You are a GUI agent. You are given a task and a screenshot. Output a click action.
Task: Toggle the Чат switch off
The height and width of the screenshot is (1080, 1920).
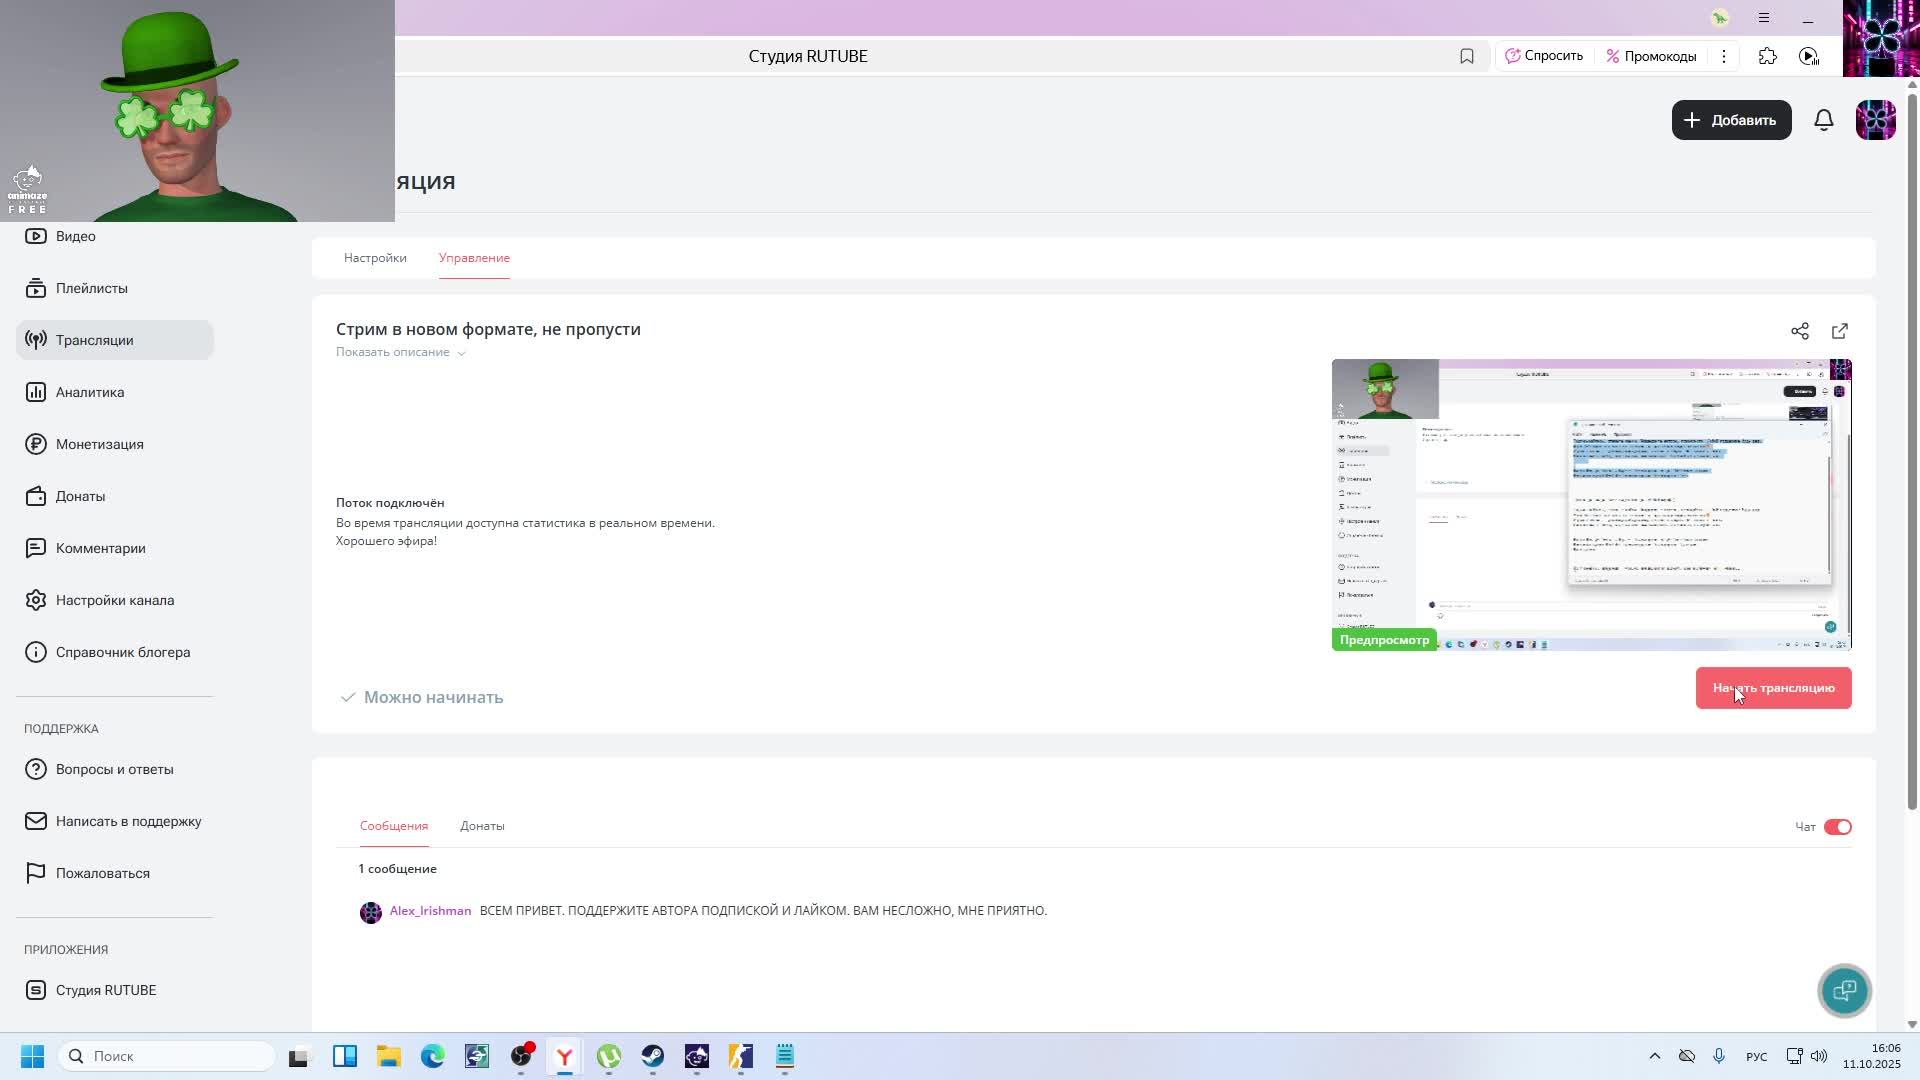(1837, 827)
